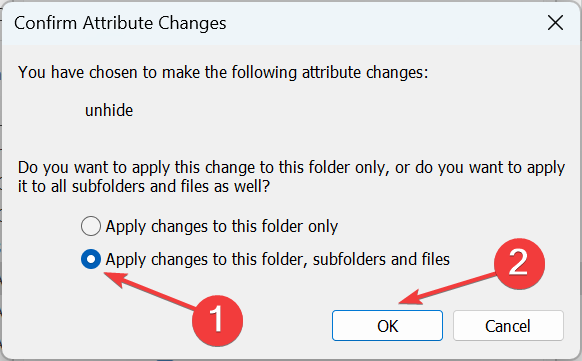Confirm the changes with the OK button

click(387, 326)
